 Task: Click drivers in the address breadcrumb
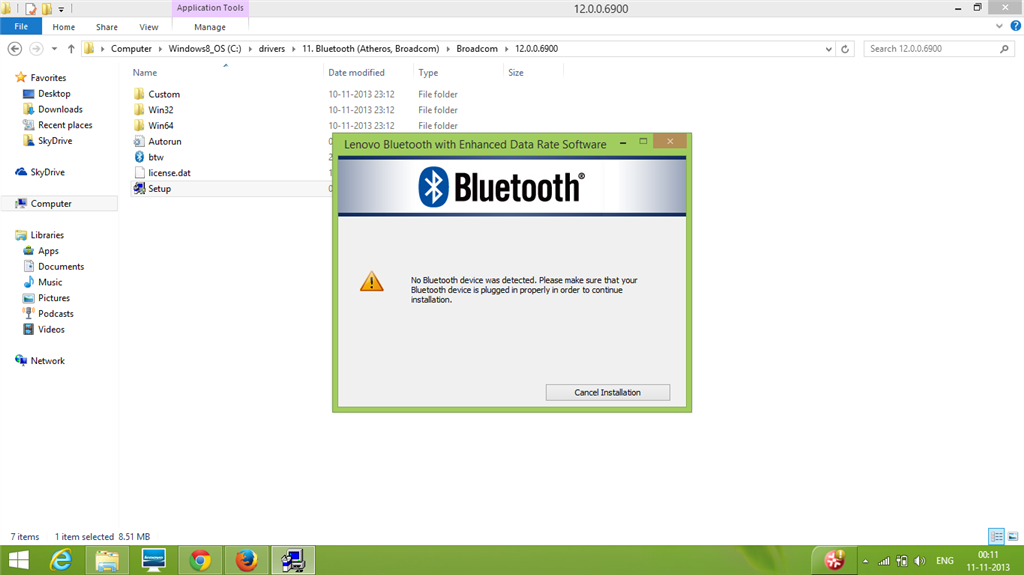click(272, 49)
